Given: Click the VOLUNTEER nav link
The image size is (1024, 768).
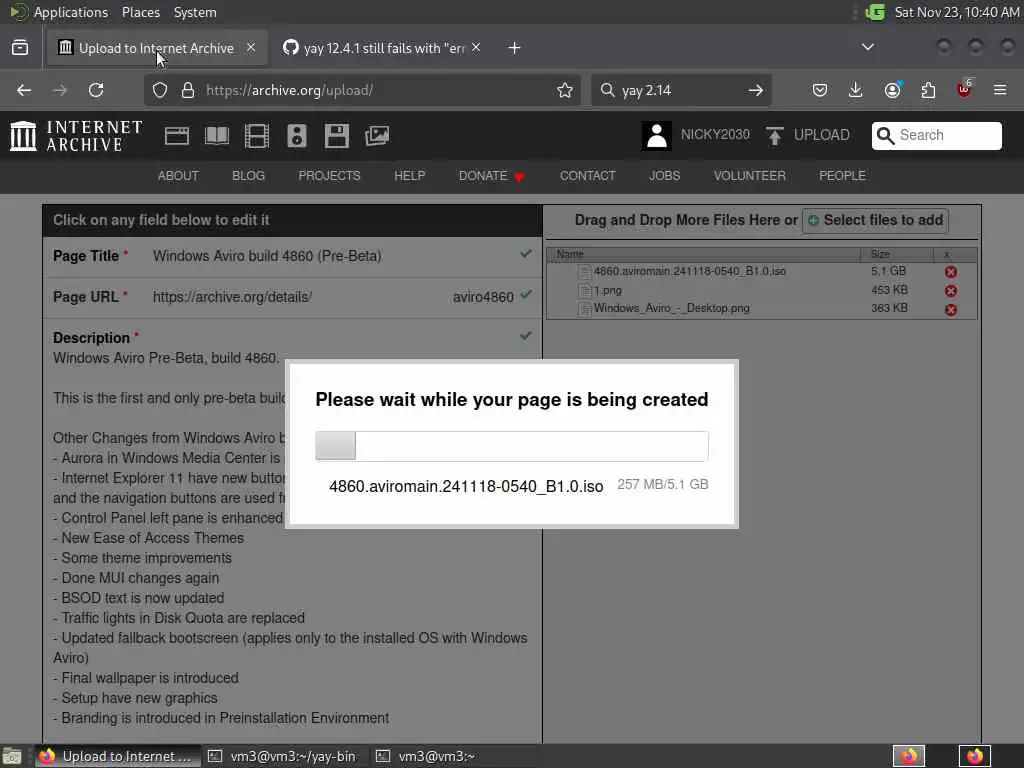Looking at the screenshot, I should (x=750, y=176).
